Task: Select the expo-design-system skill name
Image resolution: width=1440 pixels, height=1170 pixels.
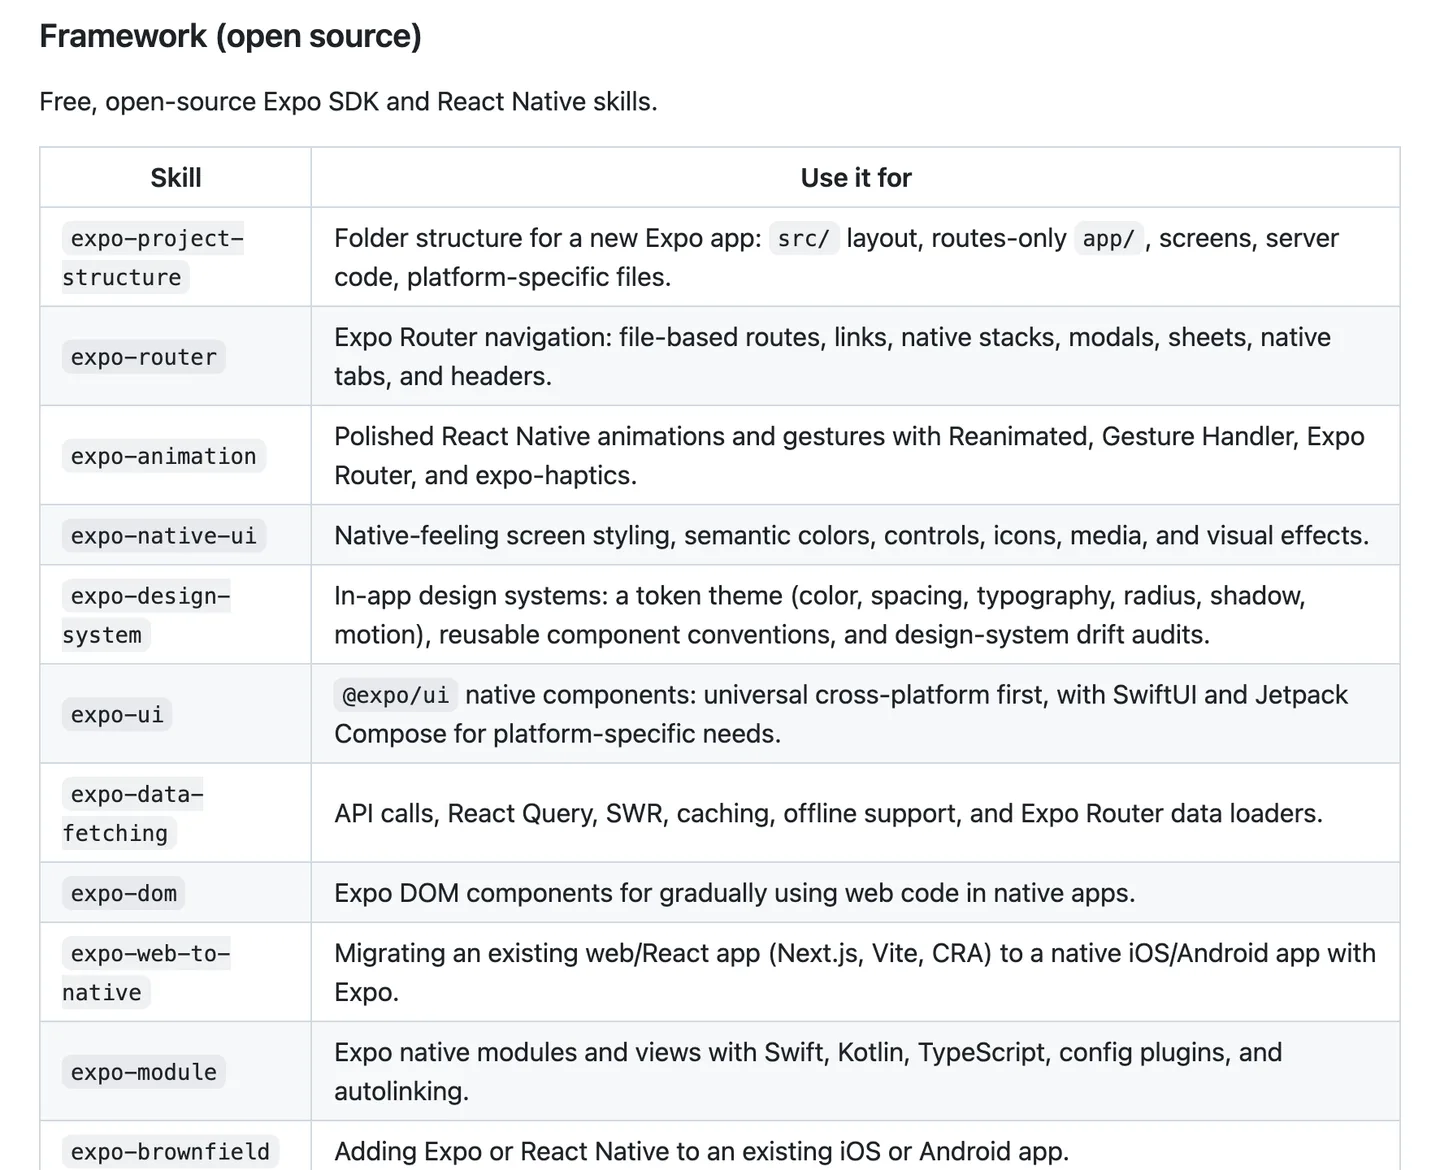Action: [x=146, y=614]
